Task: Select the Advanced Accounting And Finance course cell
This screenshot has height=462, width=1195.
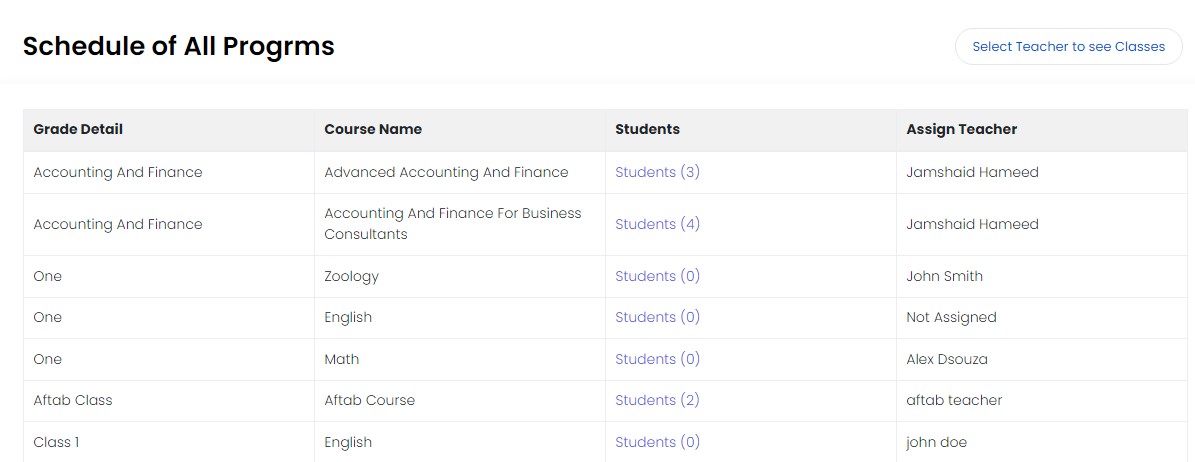Action: tap(446, 172)
